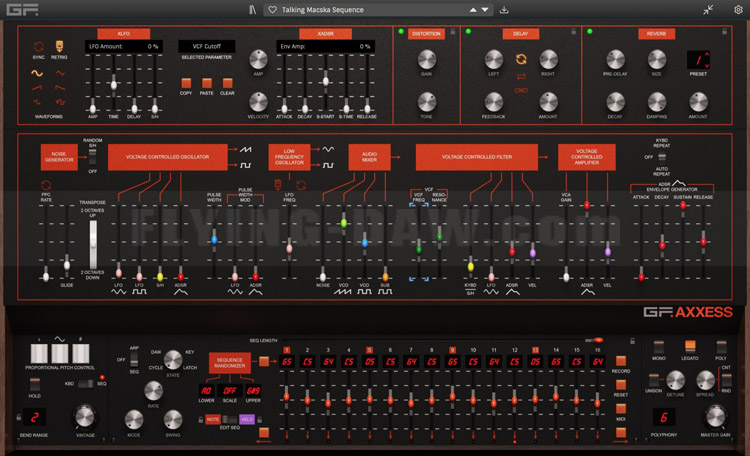Flip the KYBD Repeat / Auto Repeat switch
This screenshot has width=750, height=456.
click(662, 157)
